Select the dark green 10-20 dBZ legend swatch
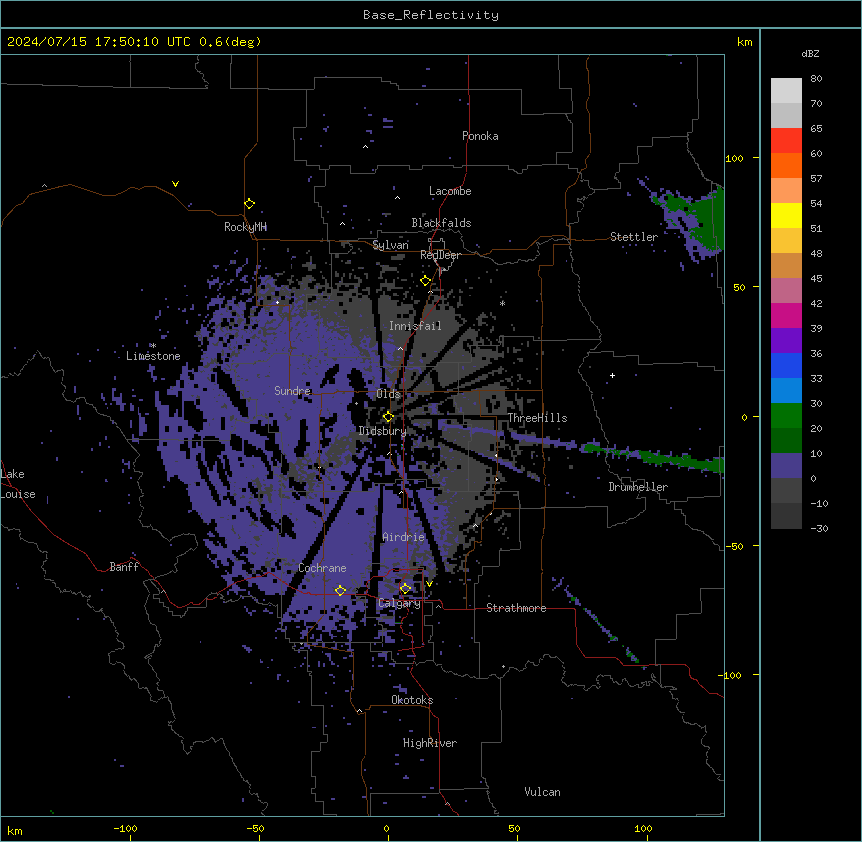The image size is (862, 842). coord(786,441)
